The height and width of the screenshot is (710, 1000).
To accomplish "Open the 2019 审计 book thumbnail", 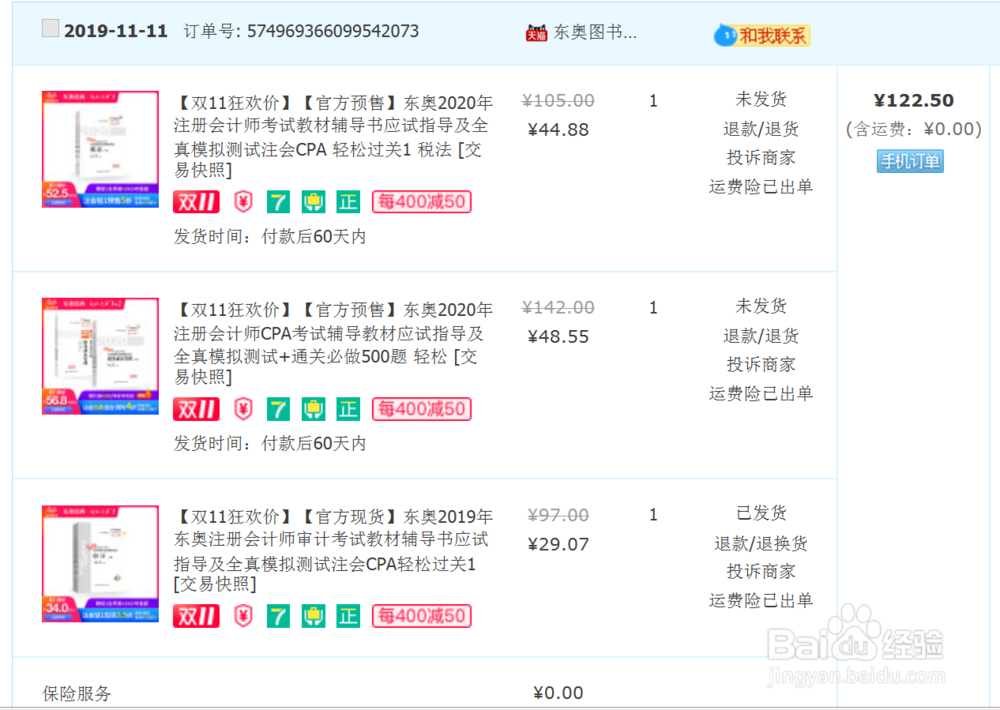I will [x=100, y=563].
